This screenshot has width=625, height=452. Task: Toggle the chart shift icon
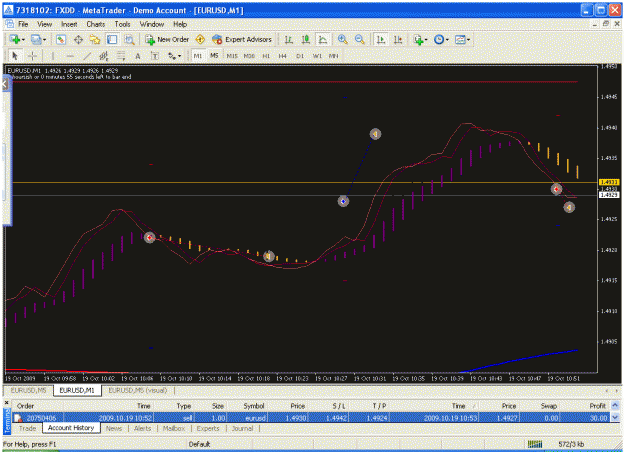pos(398,39)
